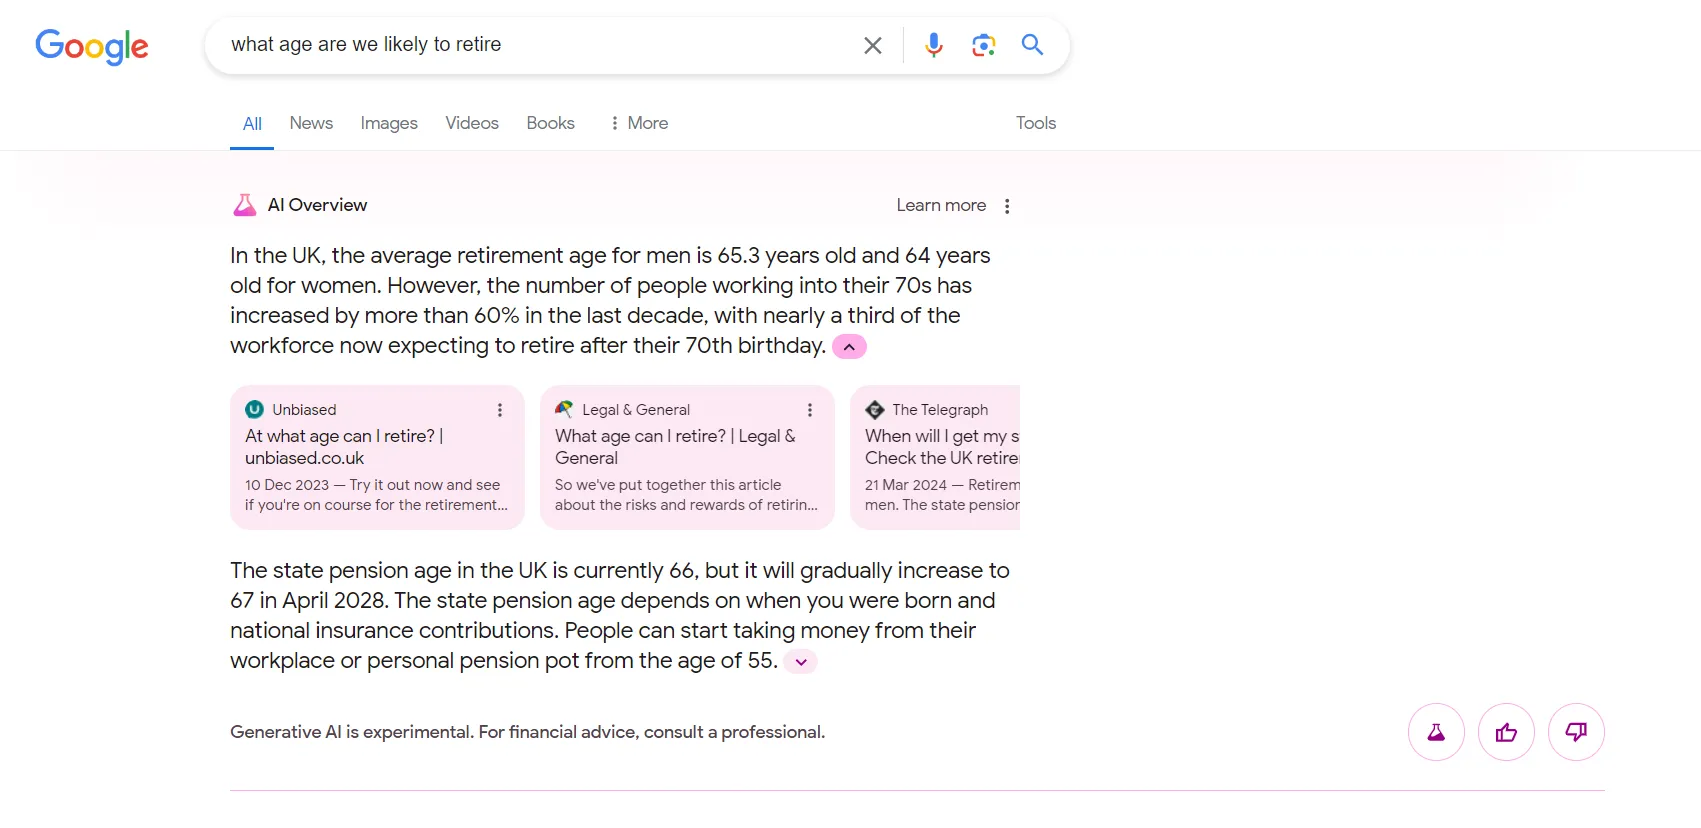Switch to the Images tab
1701x828 pixels.
click(388, 122)
